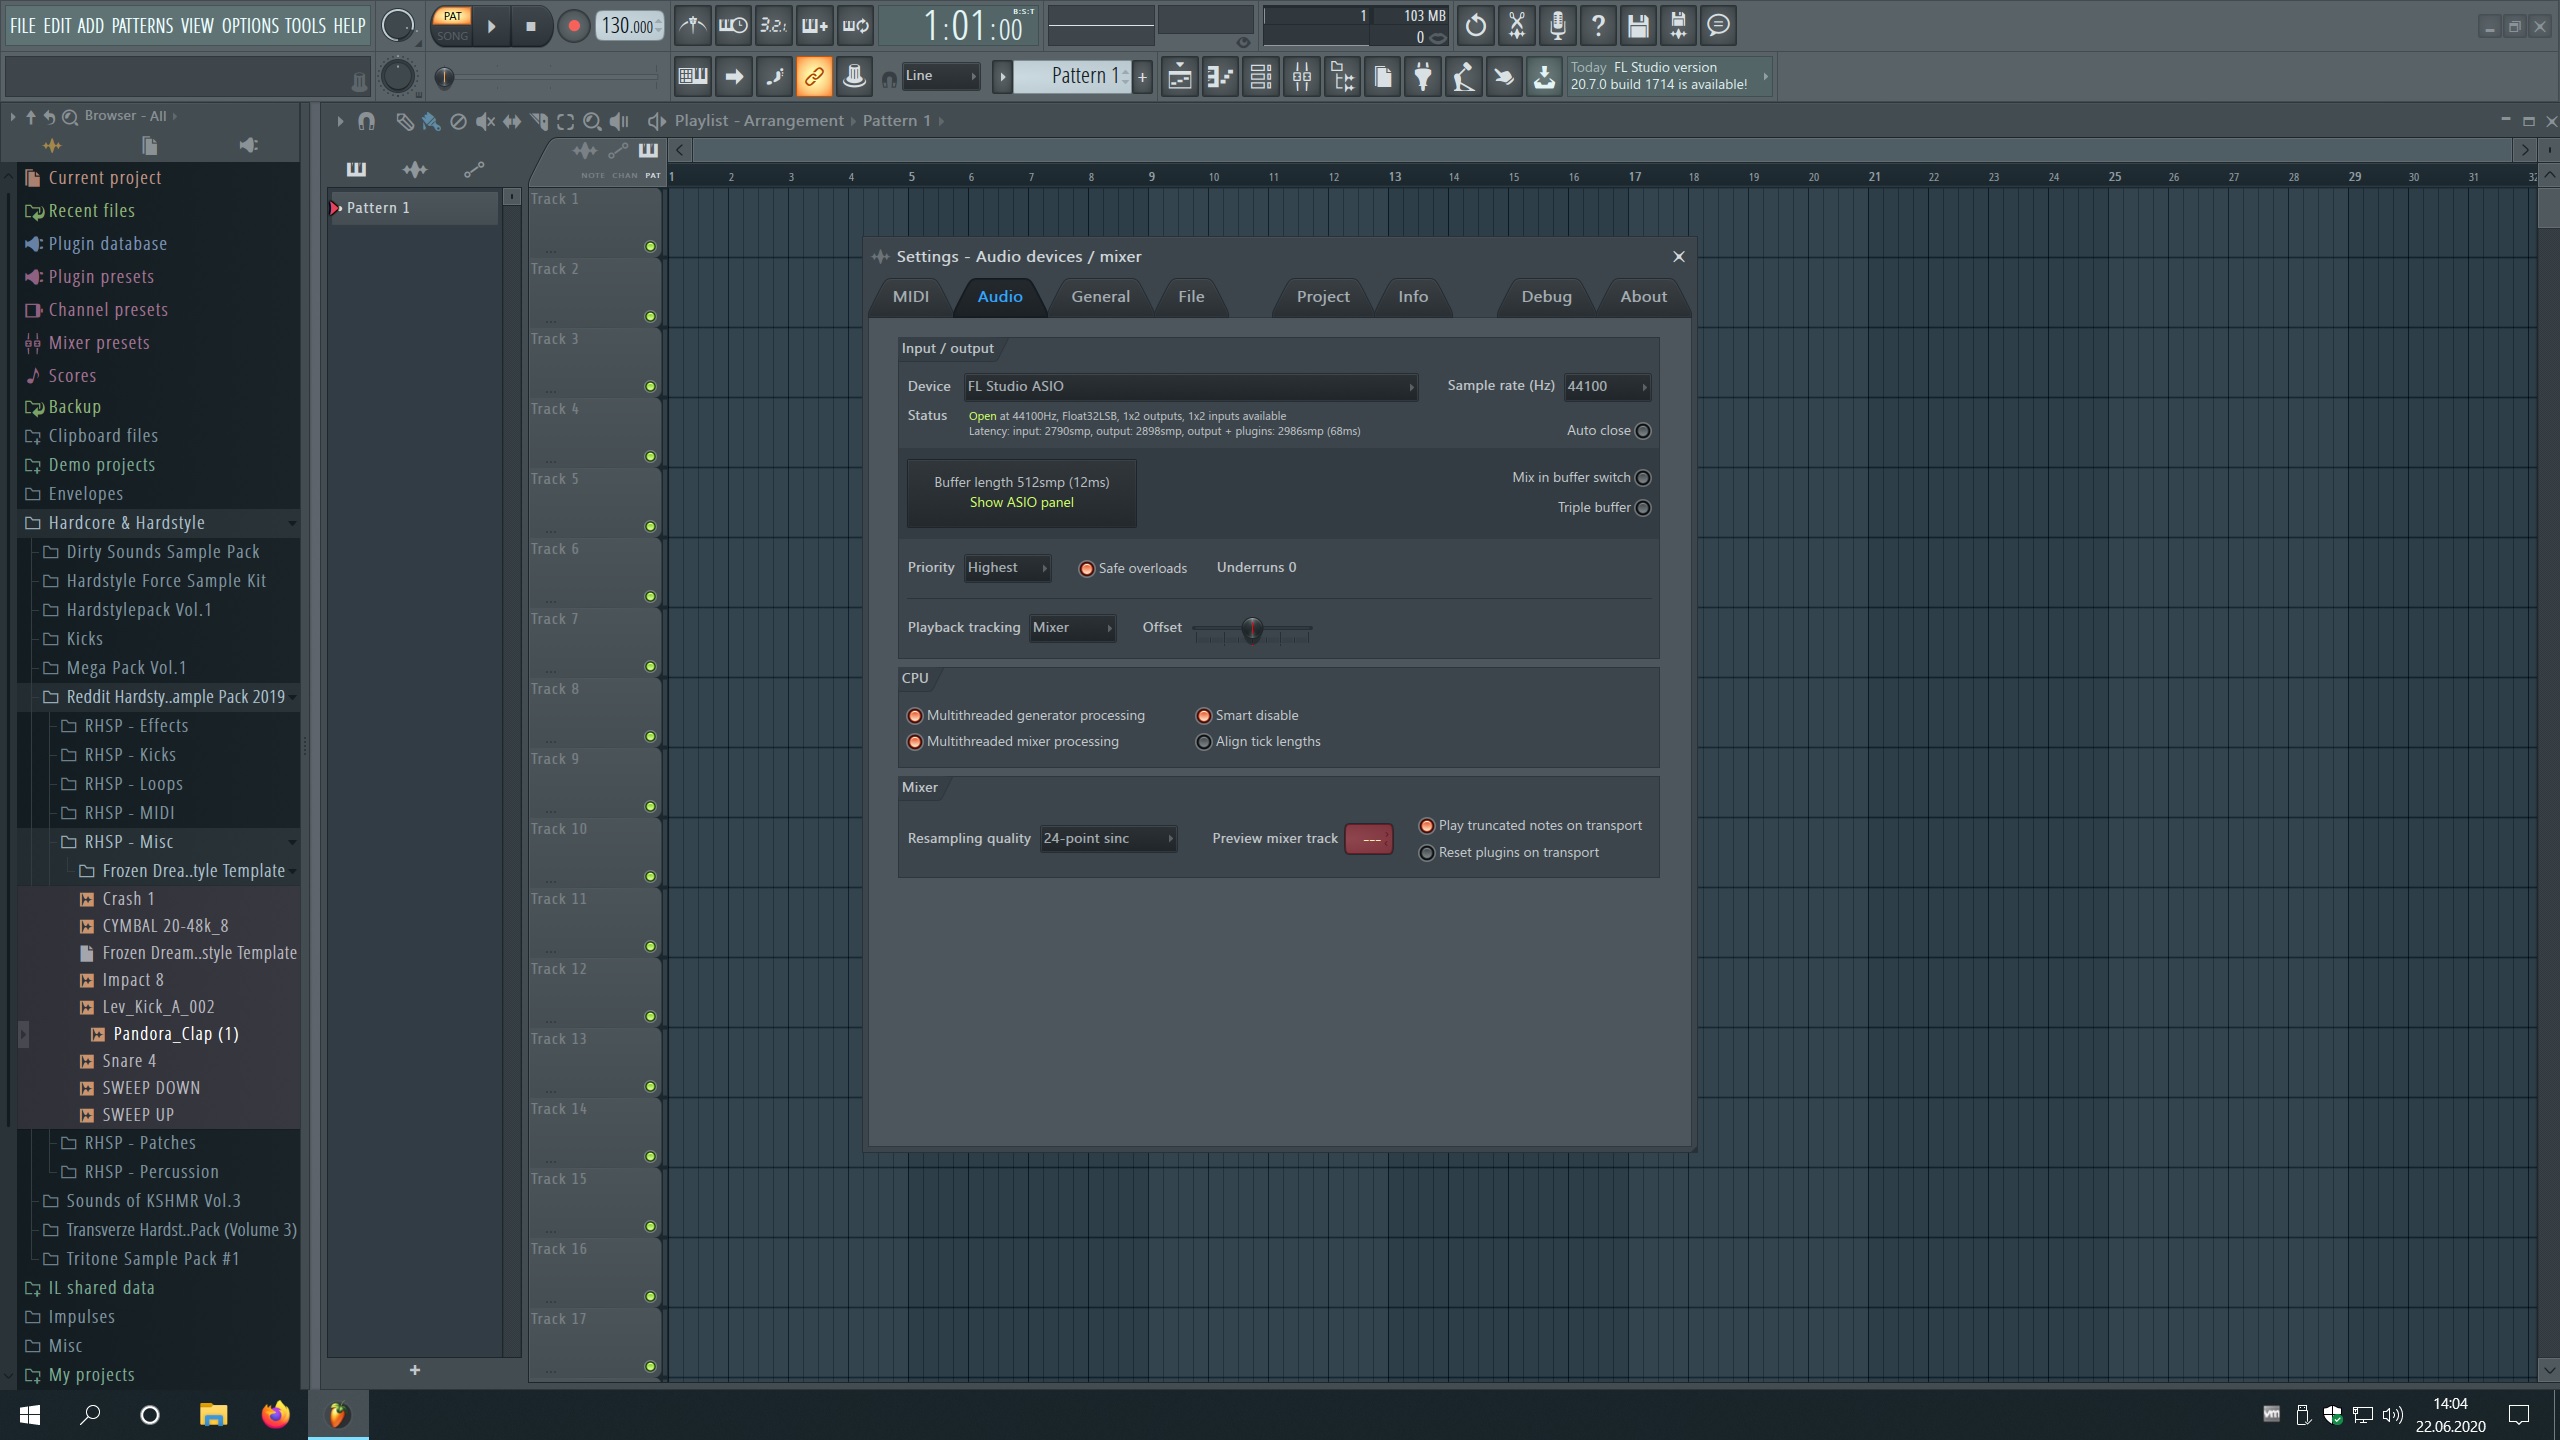The image size is (2560, 1440).
Task: Enable Reset plugins on transport
Action: point(1427,853)
